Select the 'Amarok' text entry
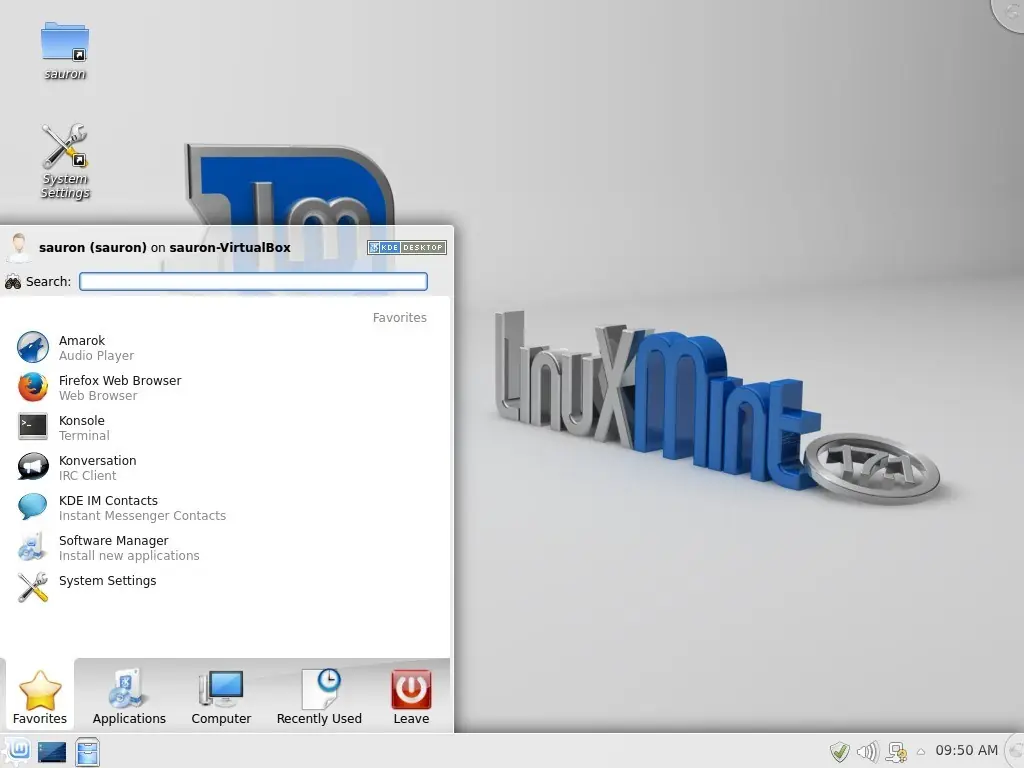The image size is (1024, 768). [82, 340]
